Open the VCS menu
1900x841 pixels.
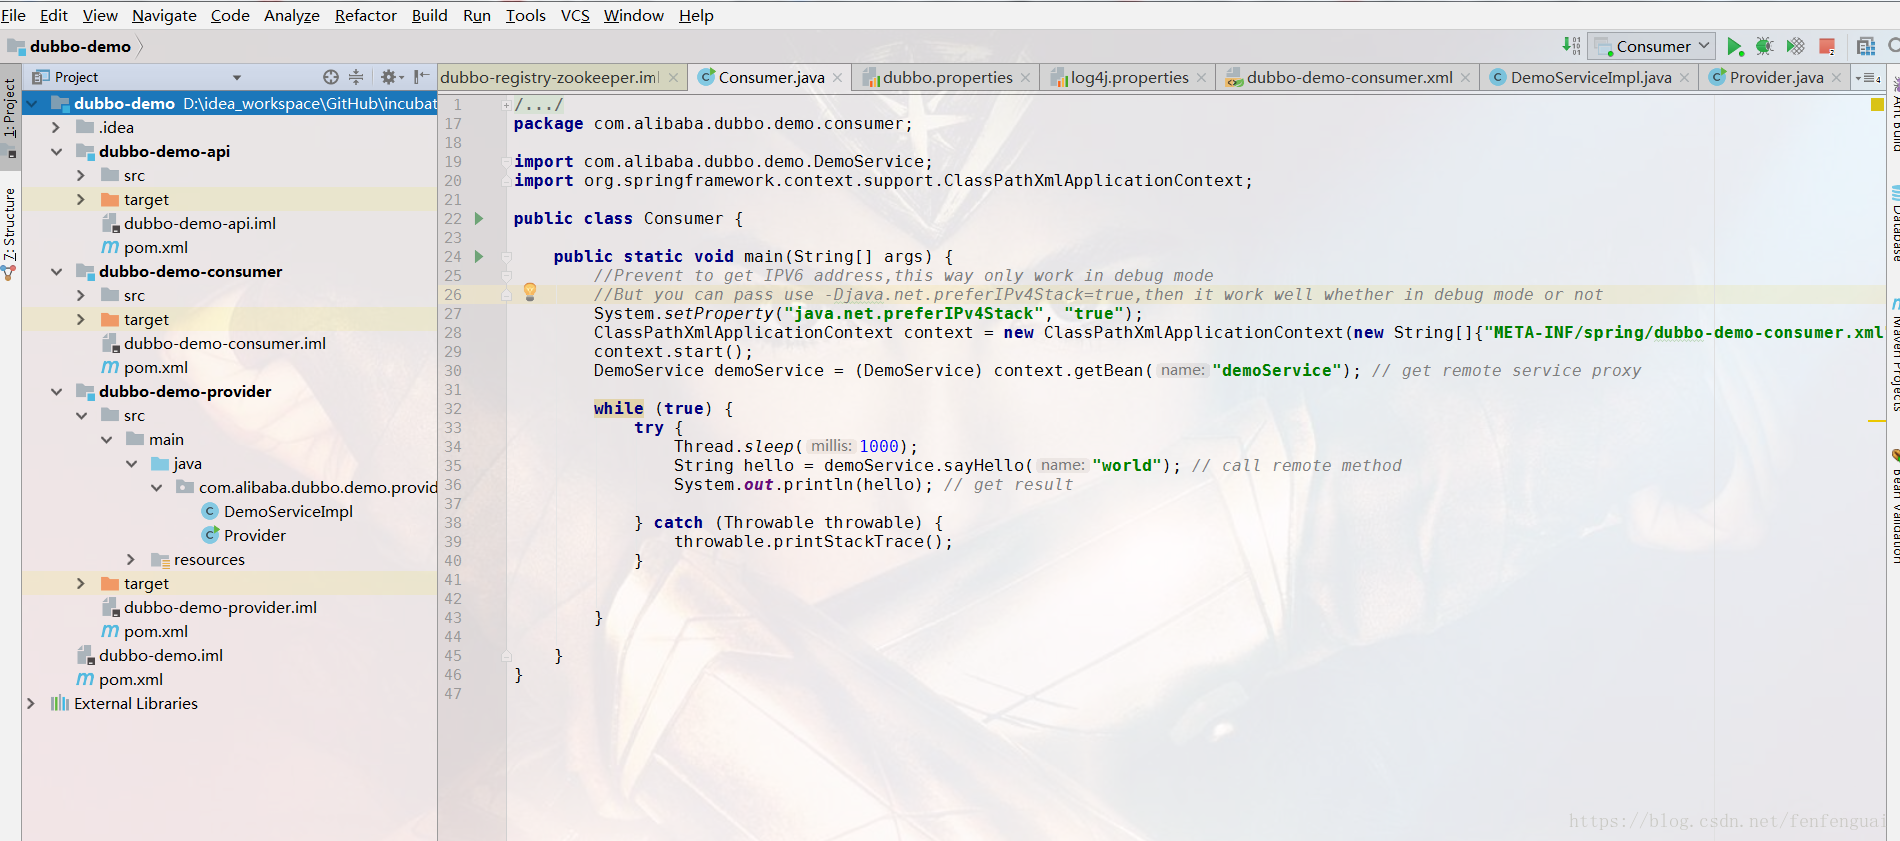click(575, 15)
